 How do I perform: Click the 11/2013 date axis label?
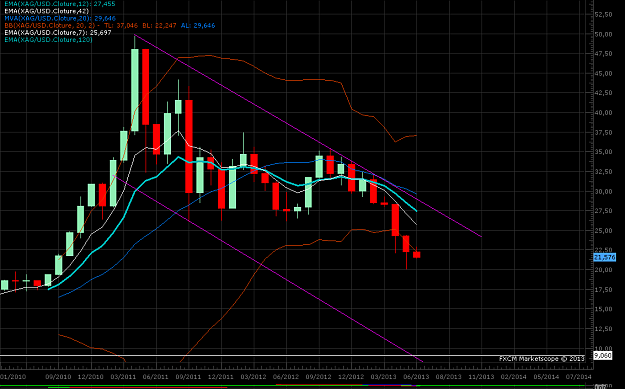481,377
